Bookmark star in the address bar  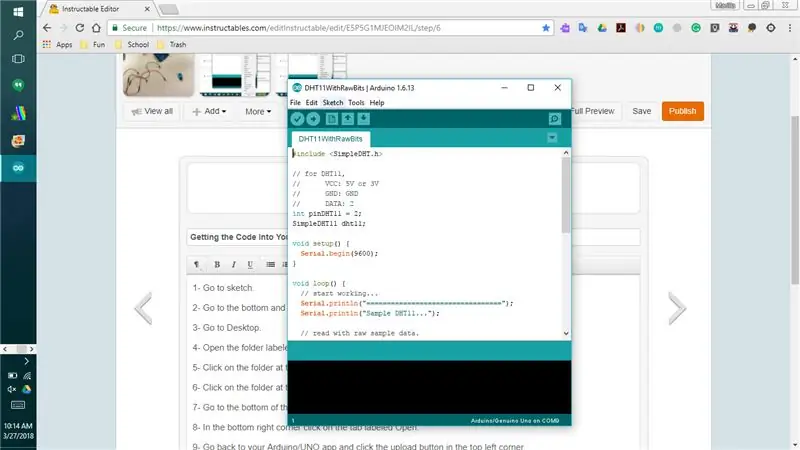[x=546, y=28]
